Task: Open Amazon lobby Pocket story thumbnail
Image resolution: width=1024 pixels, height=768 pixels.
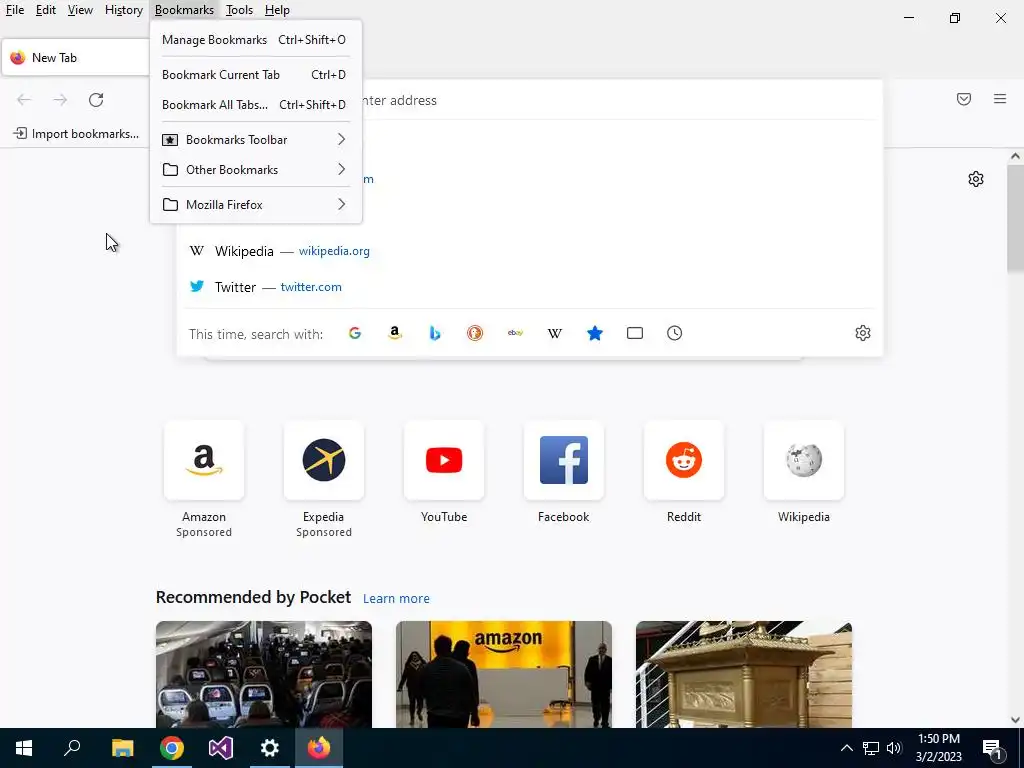Action: pos(504,674)
